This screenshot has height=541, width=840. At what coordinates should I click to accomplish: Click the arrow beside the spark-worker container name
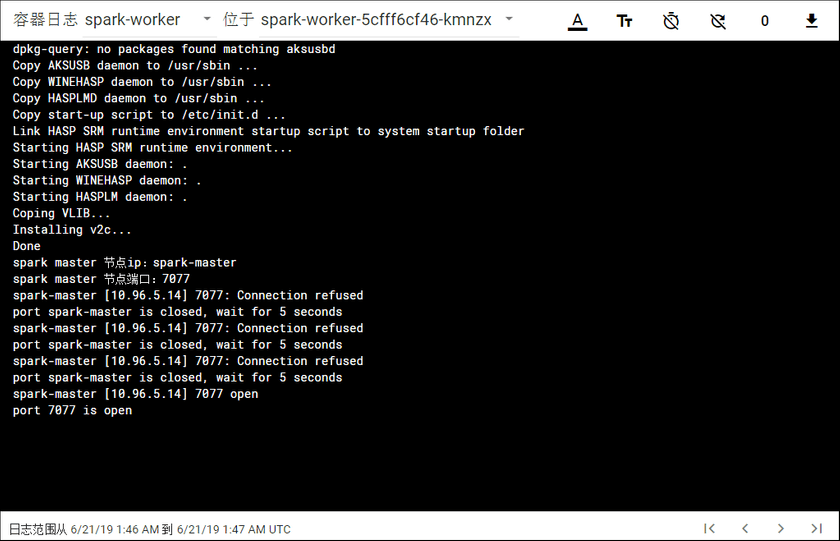(207, 20)
